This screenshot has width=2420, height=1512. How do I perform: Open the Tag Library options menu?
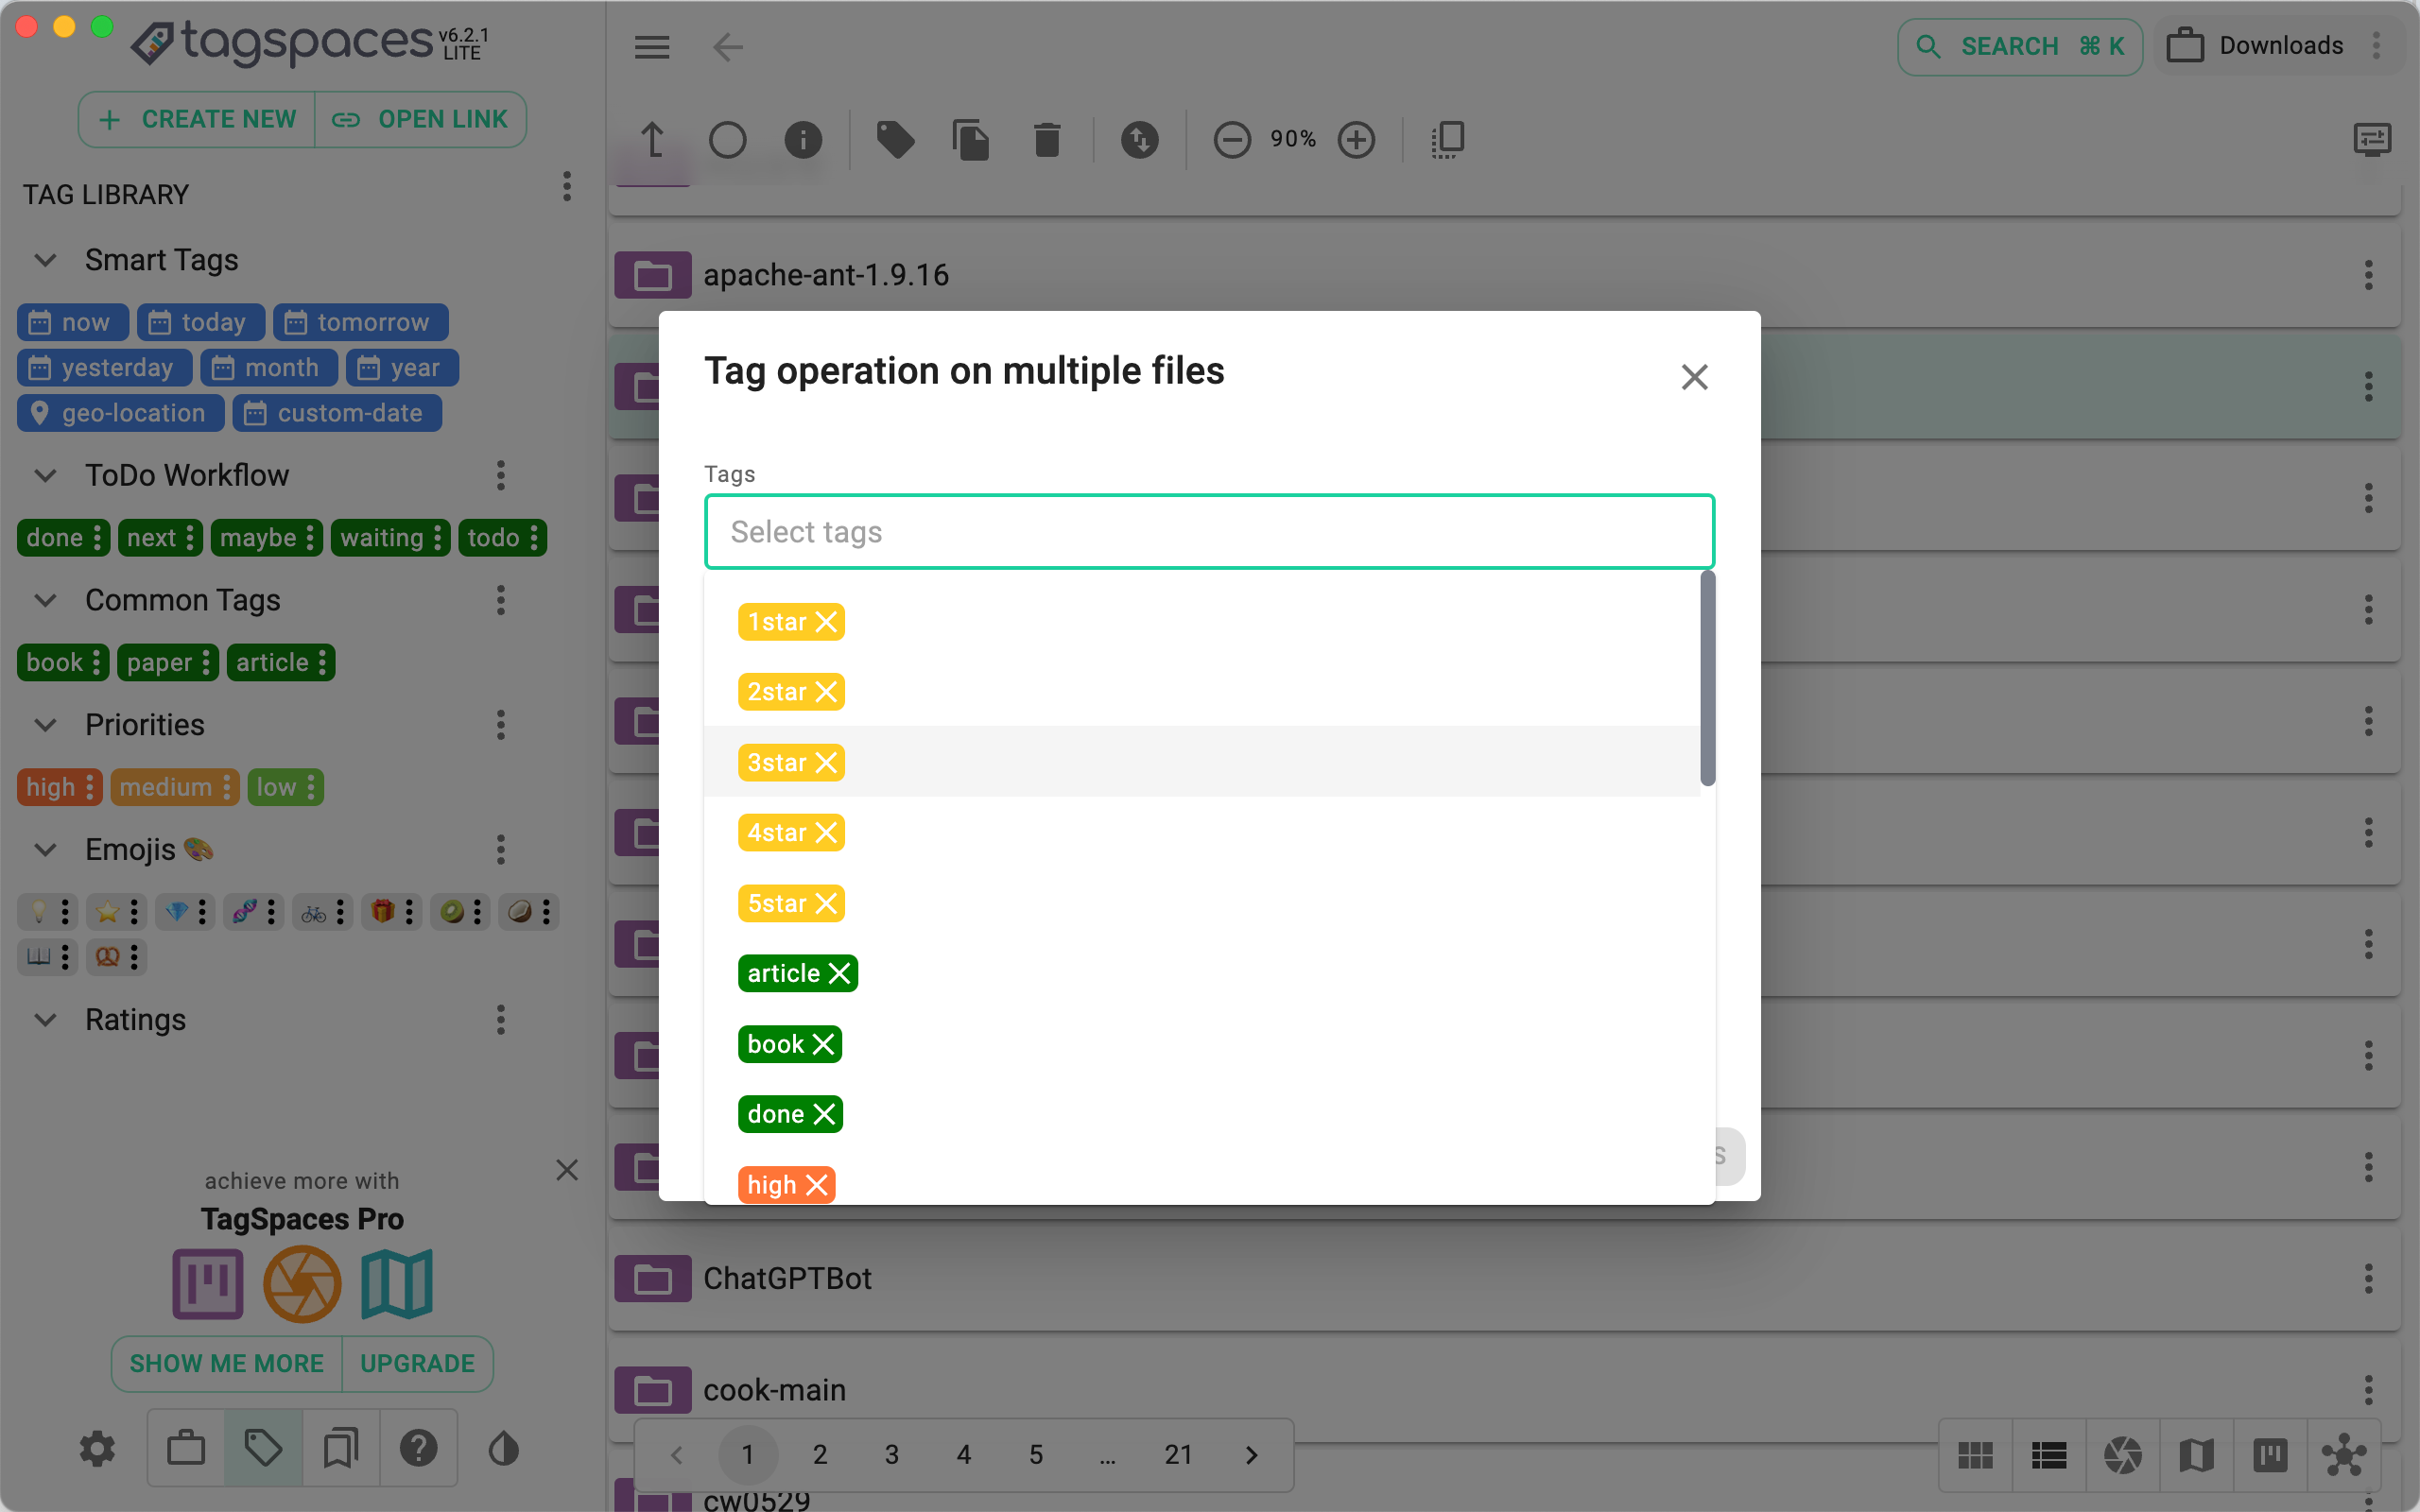[x=567, y=187]
